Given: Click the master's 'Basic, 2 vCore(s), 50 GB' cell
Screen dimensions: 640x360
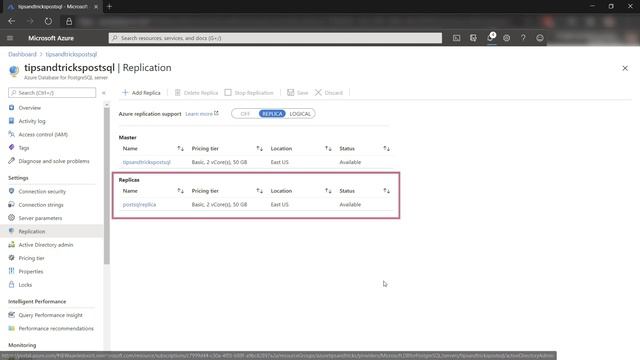Looking at the screenshot, I should pyautogui.click(x=219, y=162).
